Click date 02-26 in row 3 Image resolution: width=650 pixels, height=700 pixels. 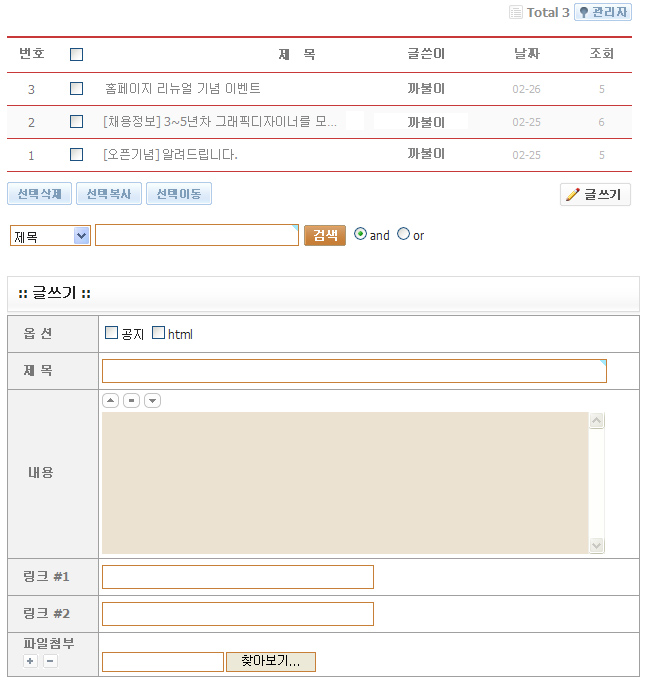[526, 89]
